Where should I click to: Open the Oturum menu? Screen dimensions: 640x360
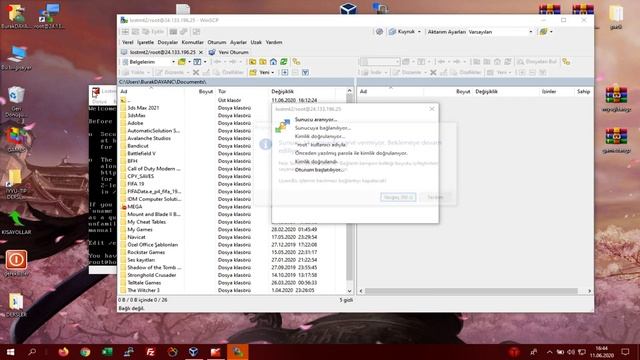click(216, 42)
